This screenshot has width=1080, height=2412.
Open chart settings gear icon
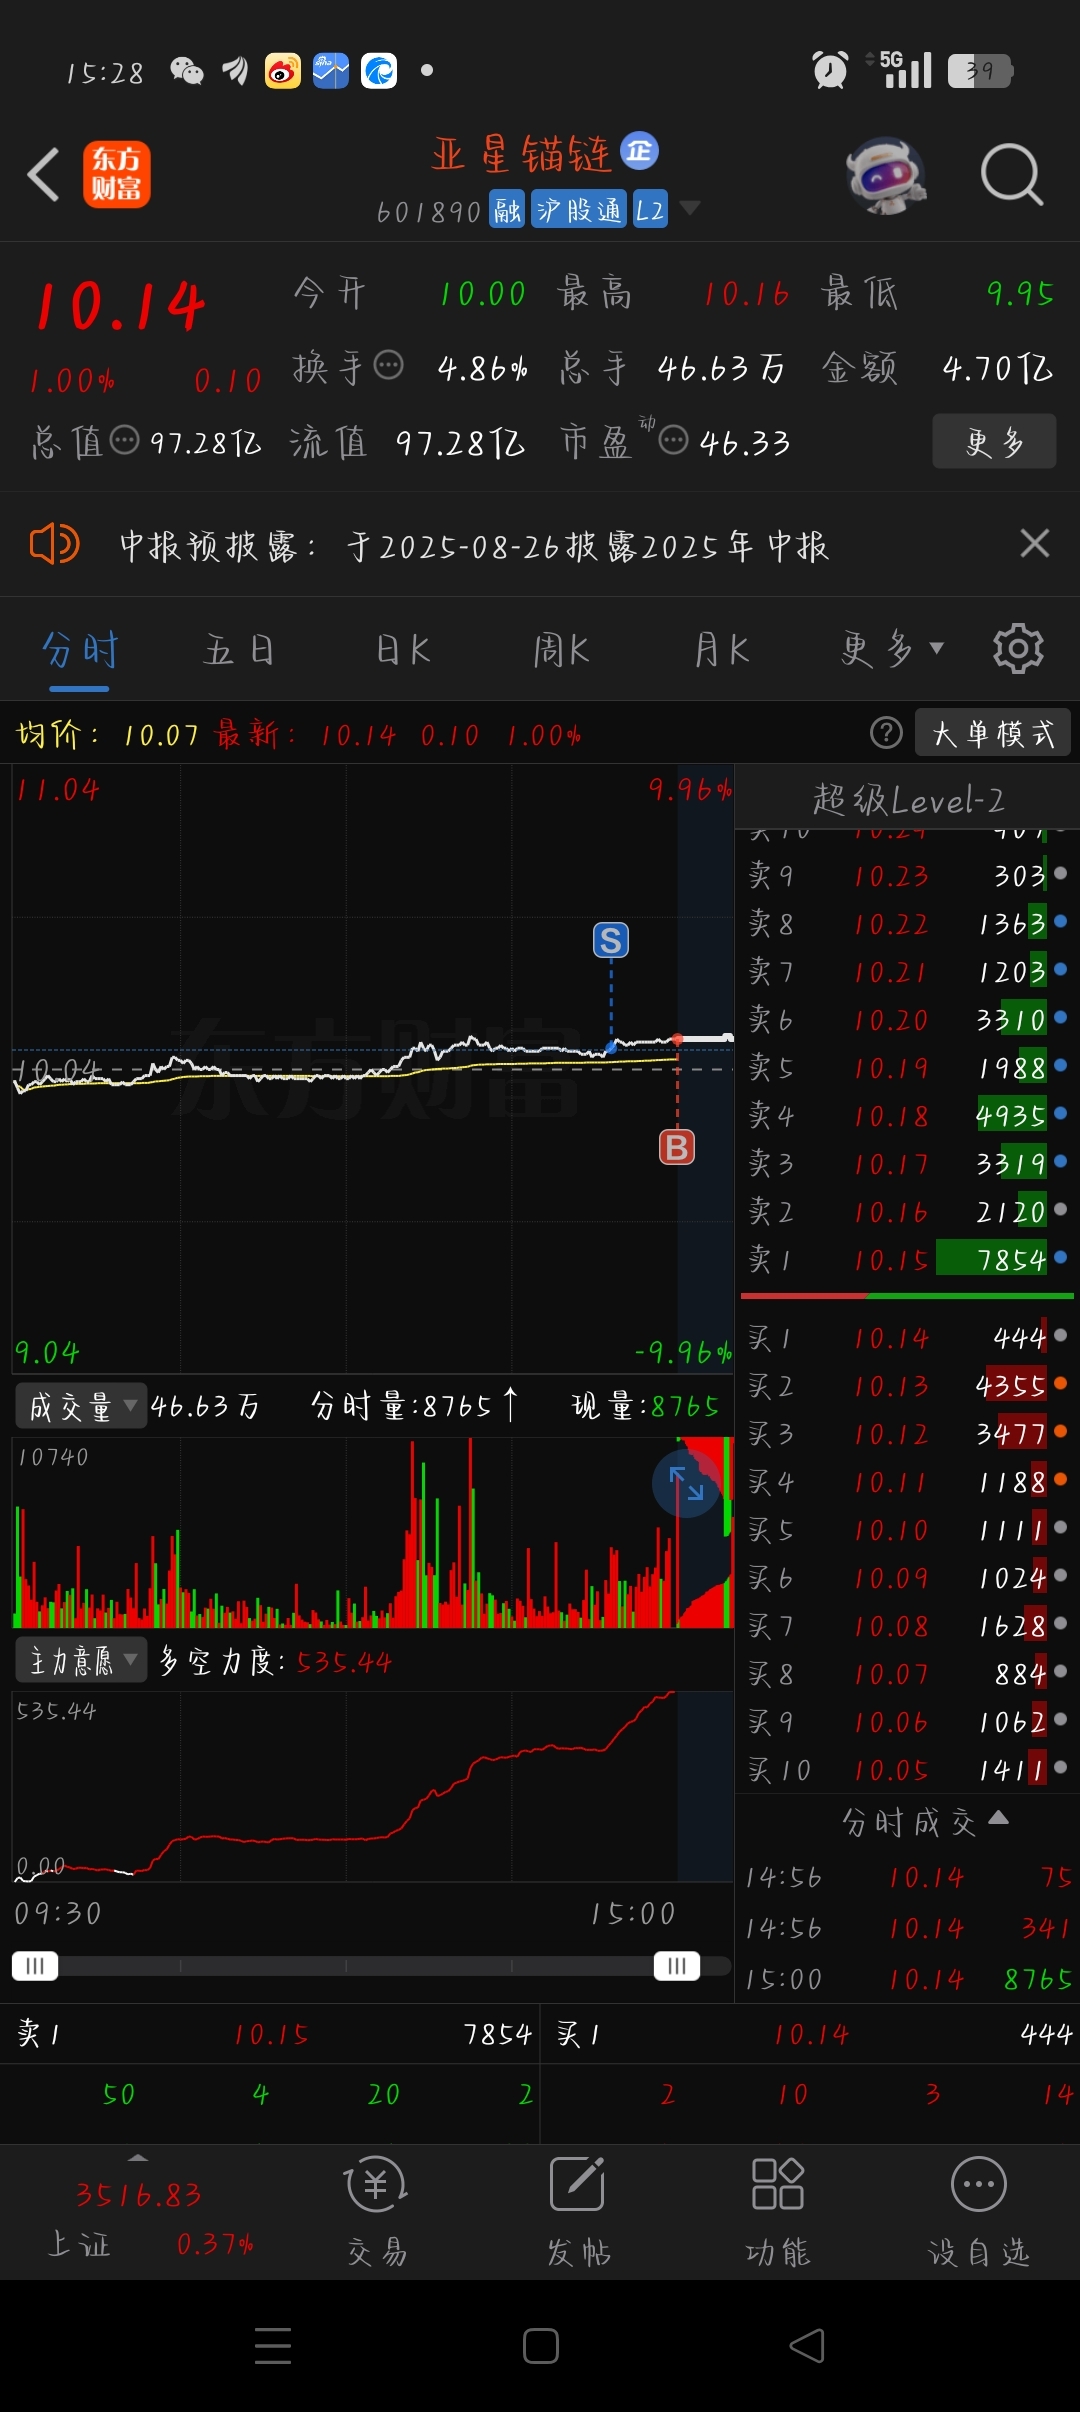(x=1018, y=649)
